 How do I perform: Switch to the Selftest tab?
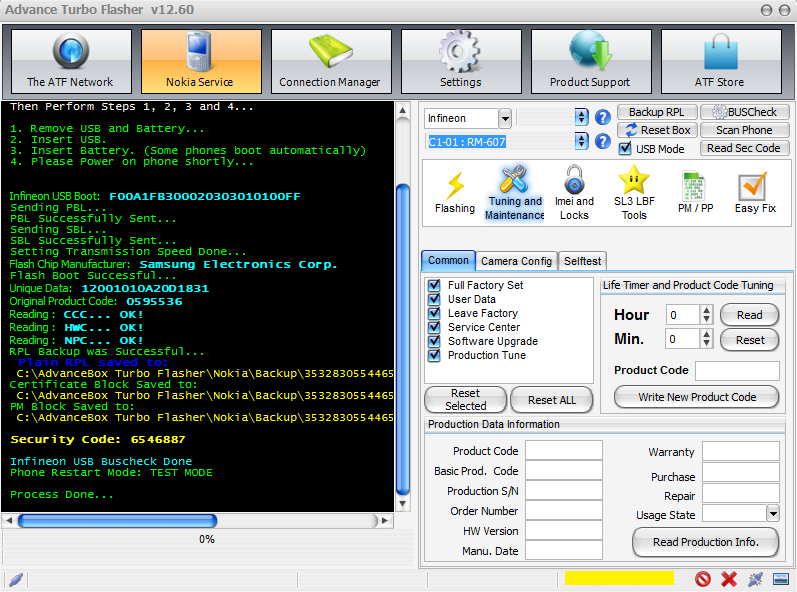[583, 261]
